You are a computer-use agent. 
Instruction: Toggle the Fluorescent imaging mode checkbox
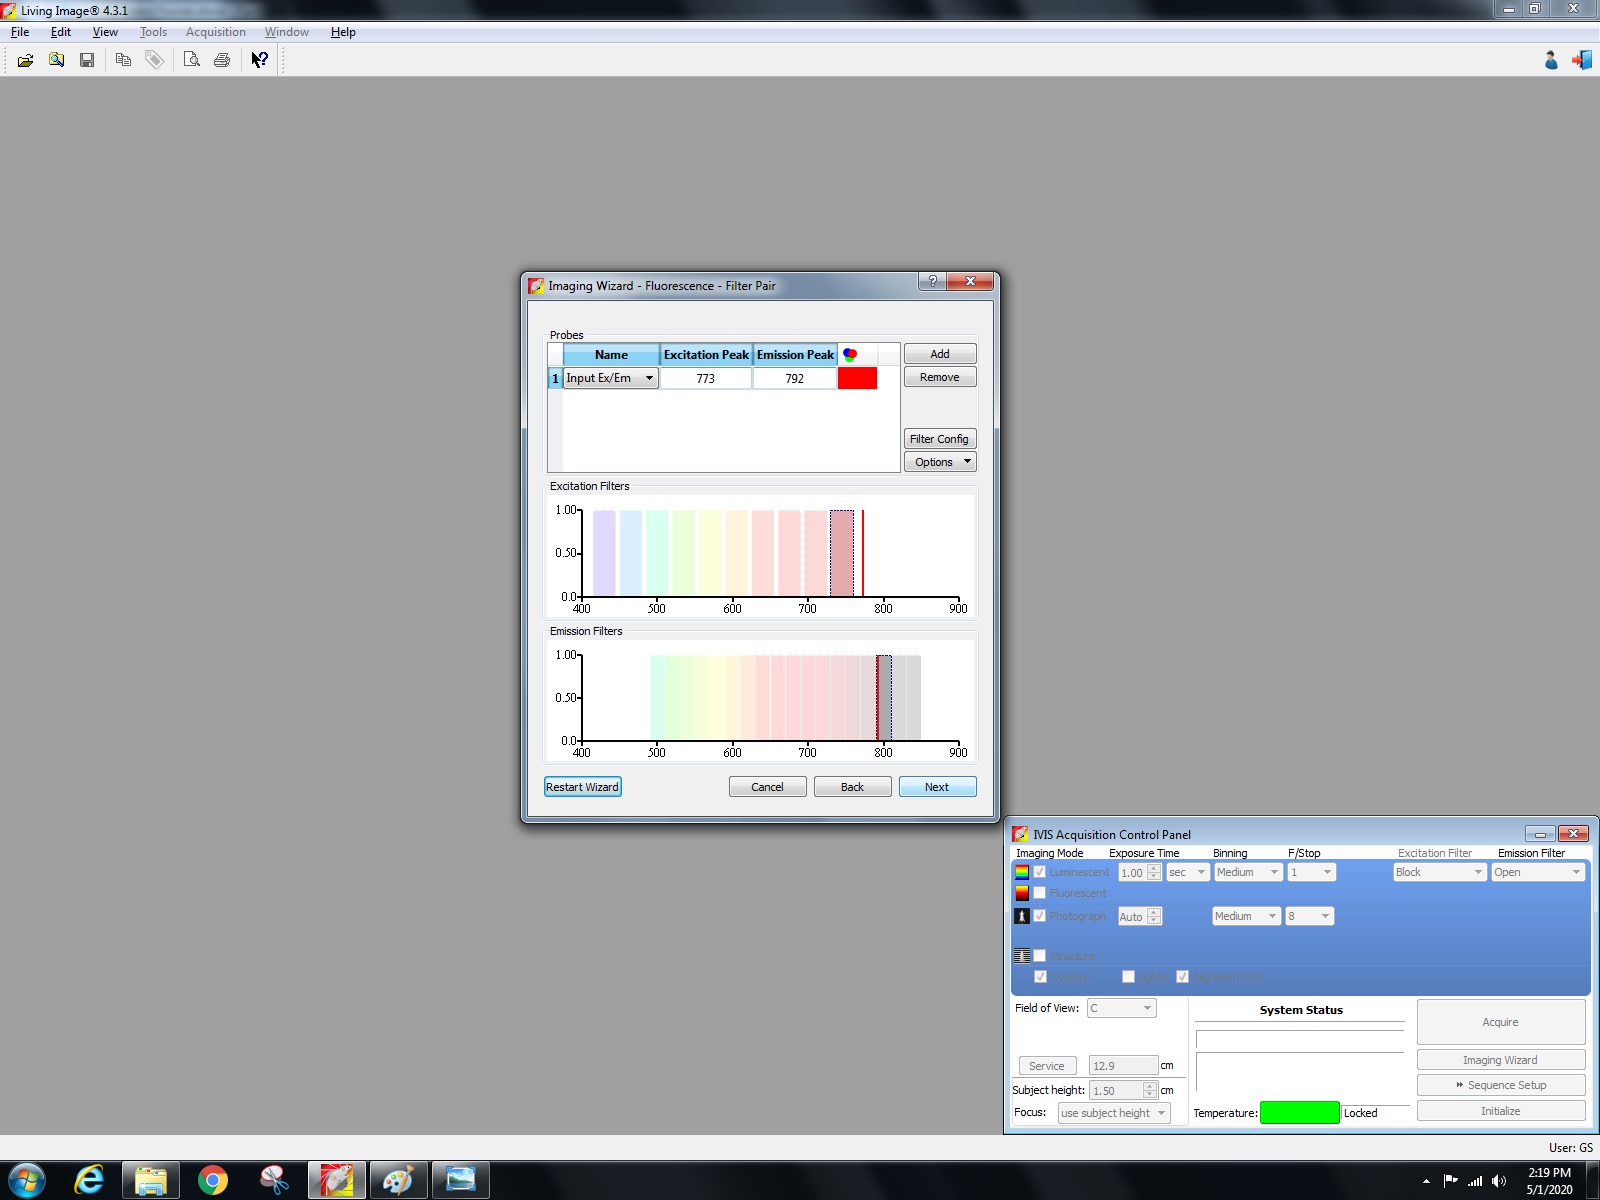click(1040, 893)
